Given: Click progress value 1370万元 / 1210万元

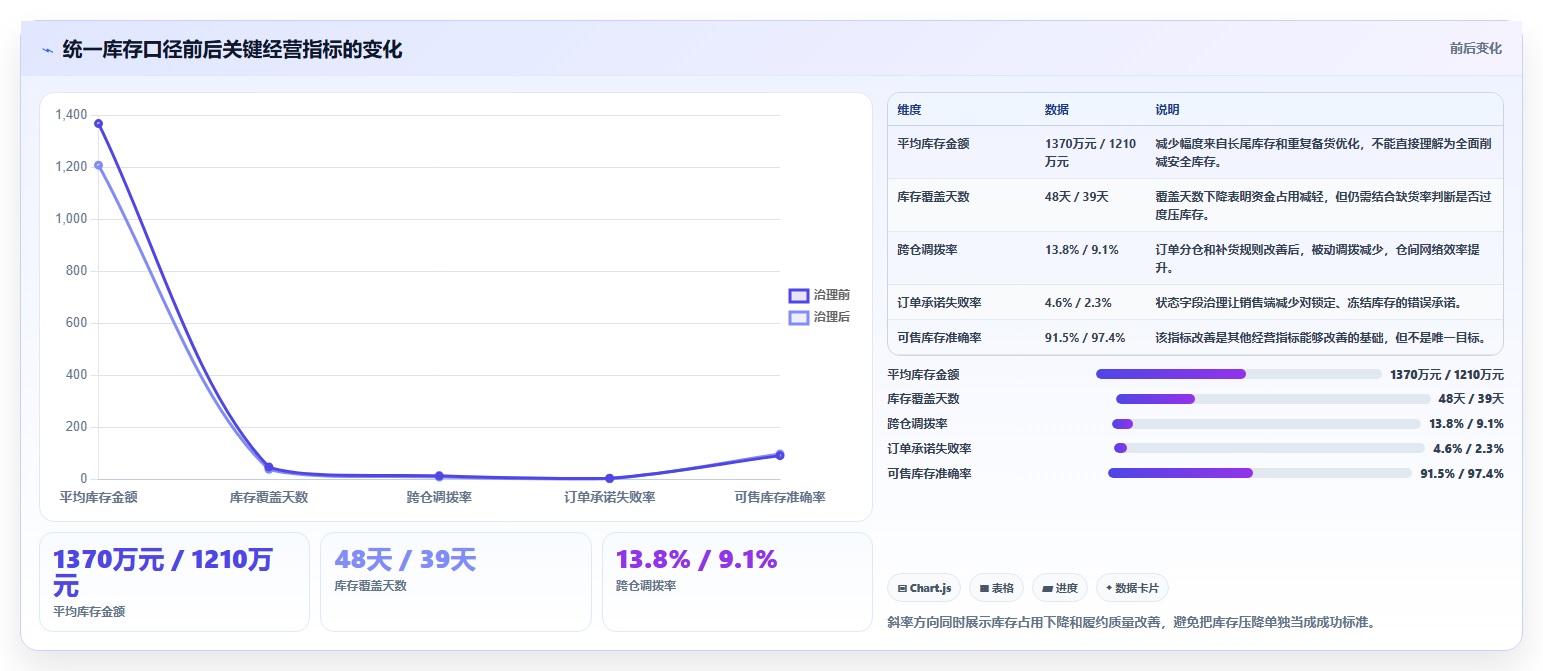Looking at the screenshot, I should pyautogui.click(x=1447, y=374).
